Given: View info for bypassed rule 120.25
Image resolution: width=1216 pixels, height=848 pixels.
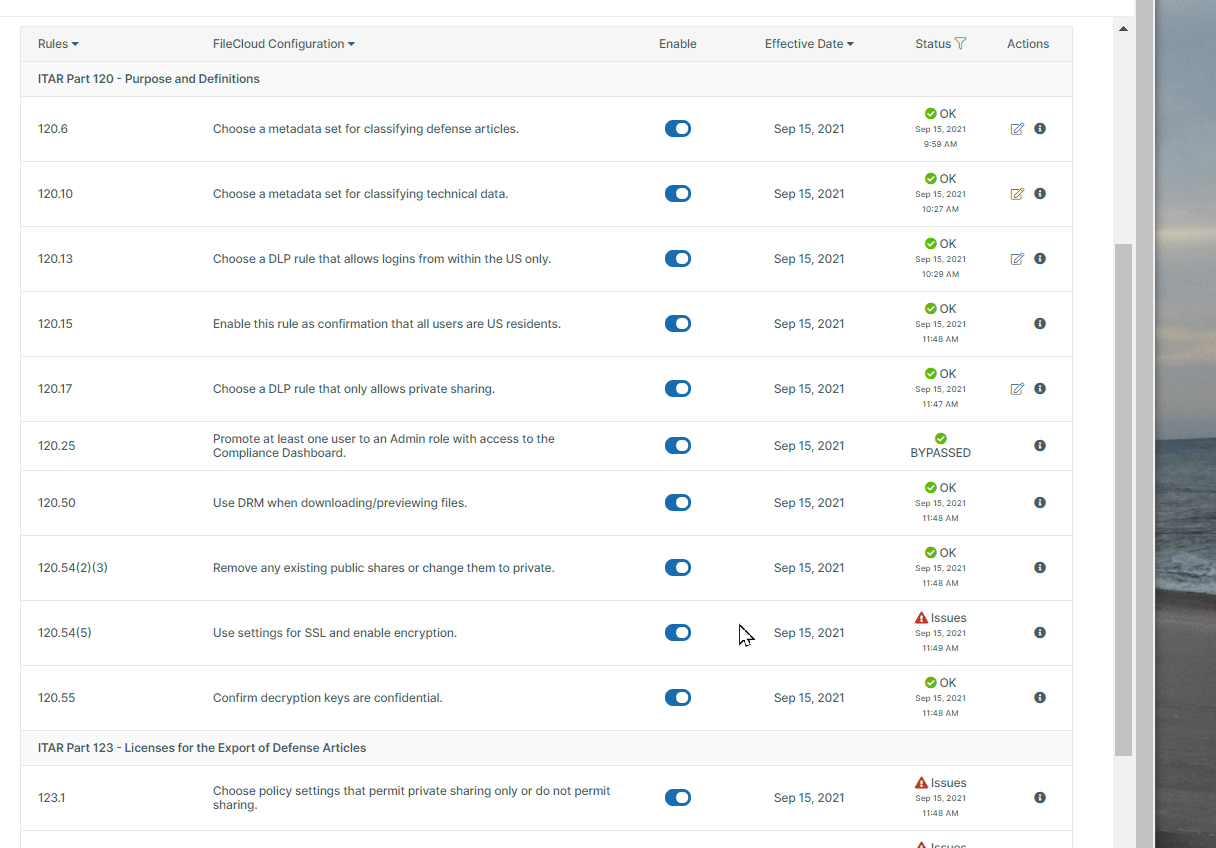Looking at the screenshot, I should pyautogui.click(x=1040, y=446).
